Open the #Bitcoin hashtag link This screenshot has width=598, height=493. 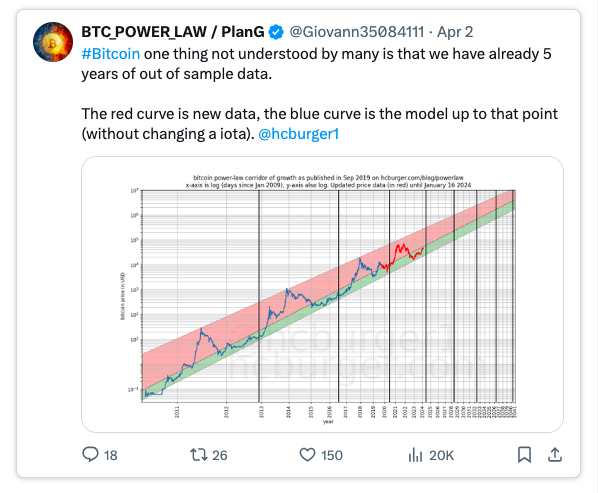pyautogui.click(x=111, y=54)
